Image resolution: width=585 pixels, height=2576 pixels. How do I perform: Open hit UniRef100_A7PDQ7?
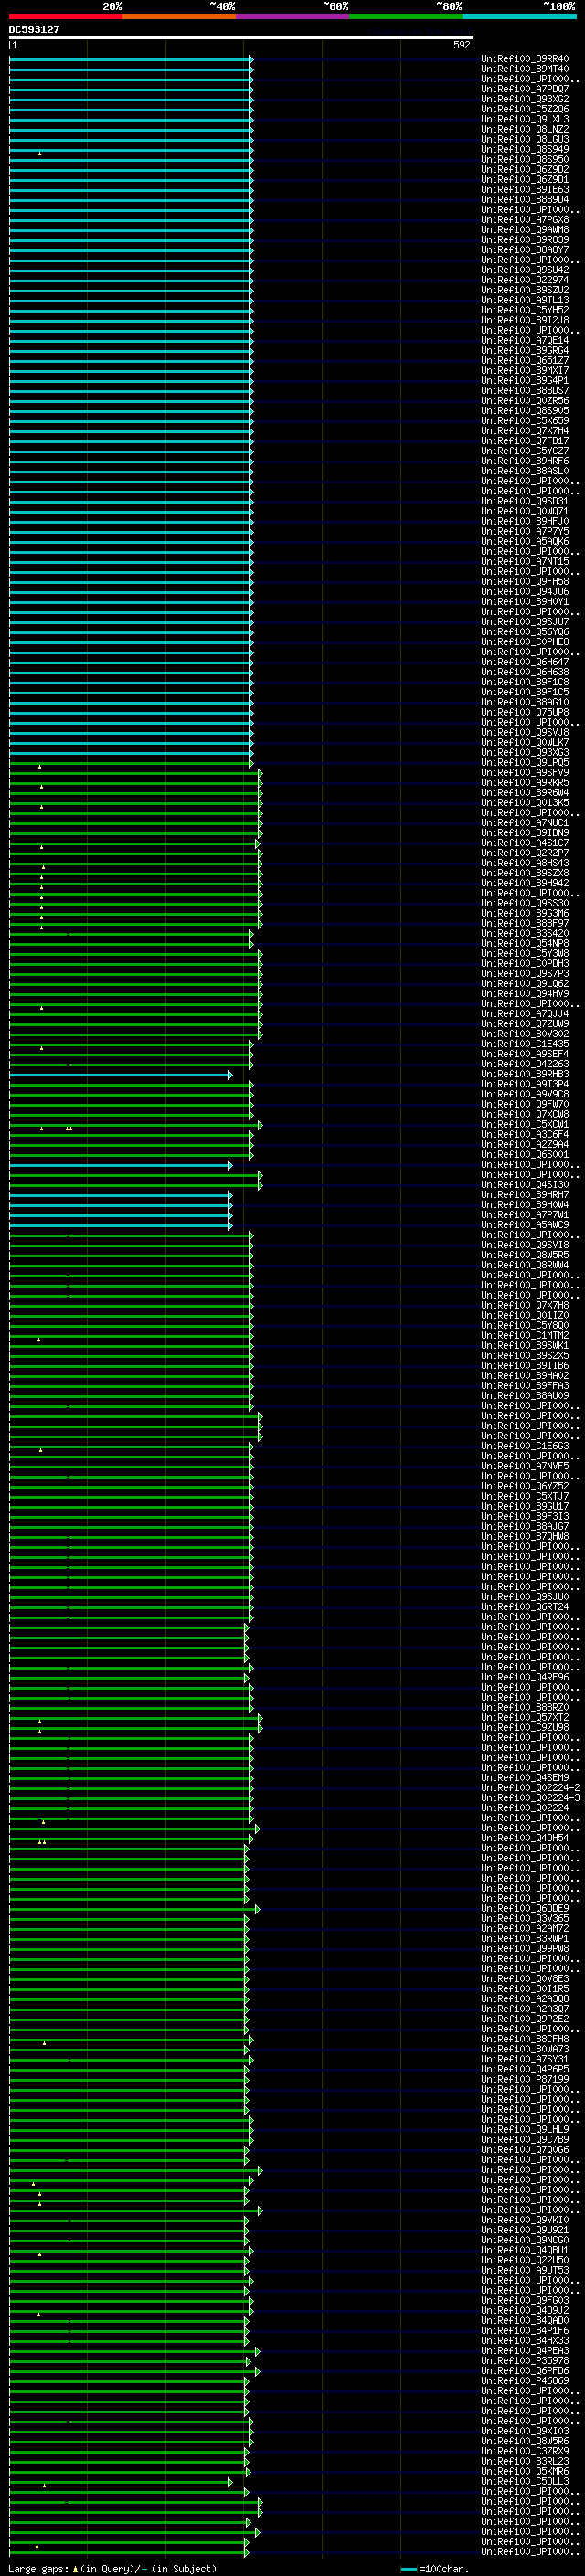click(525, 89)
